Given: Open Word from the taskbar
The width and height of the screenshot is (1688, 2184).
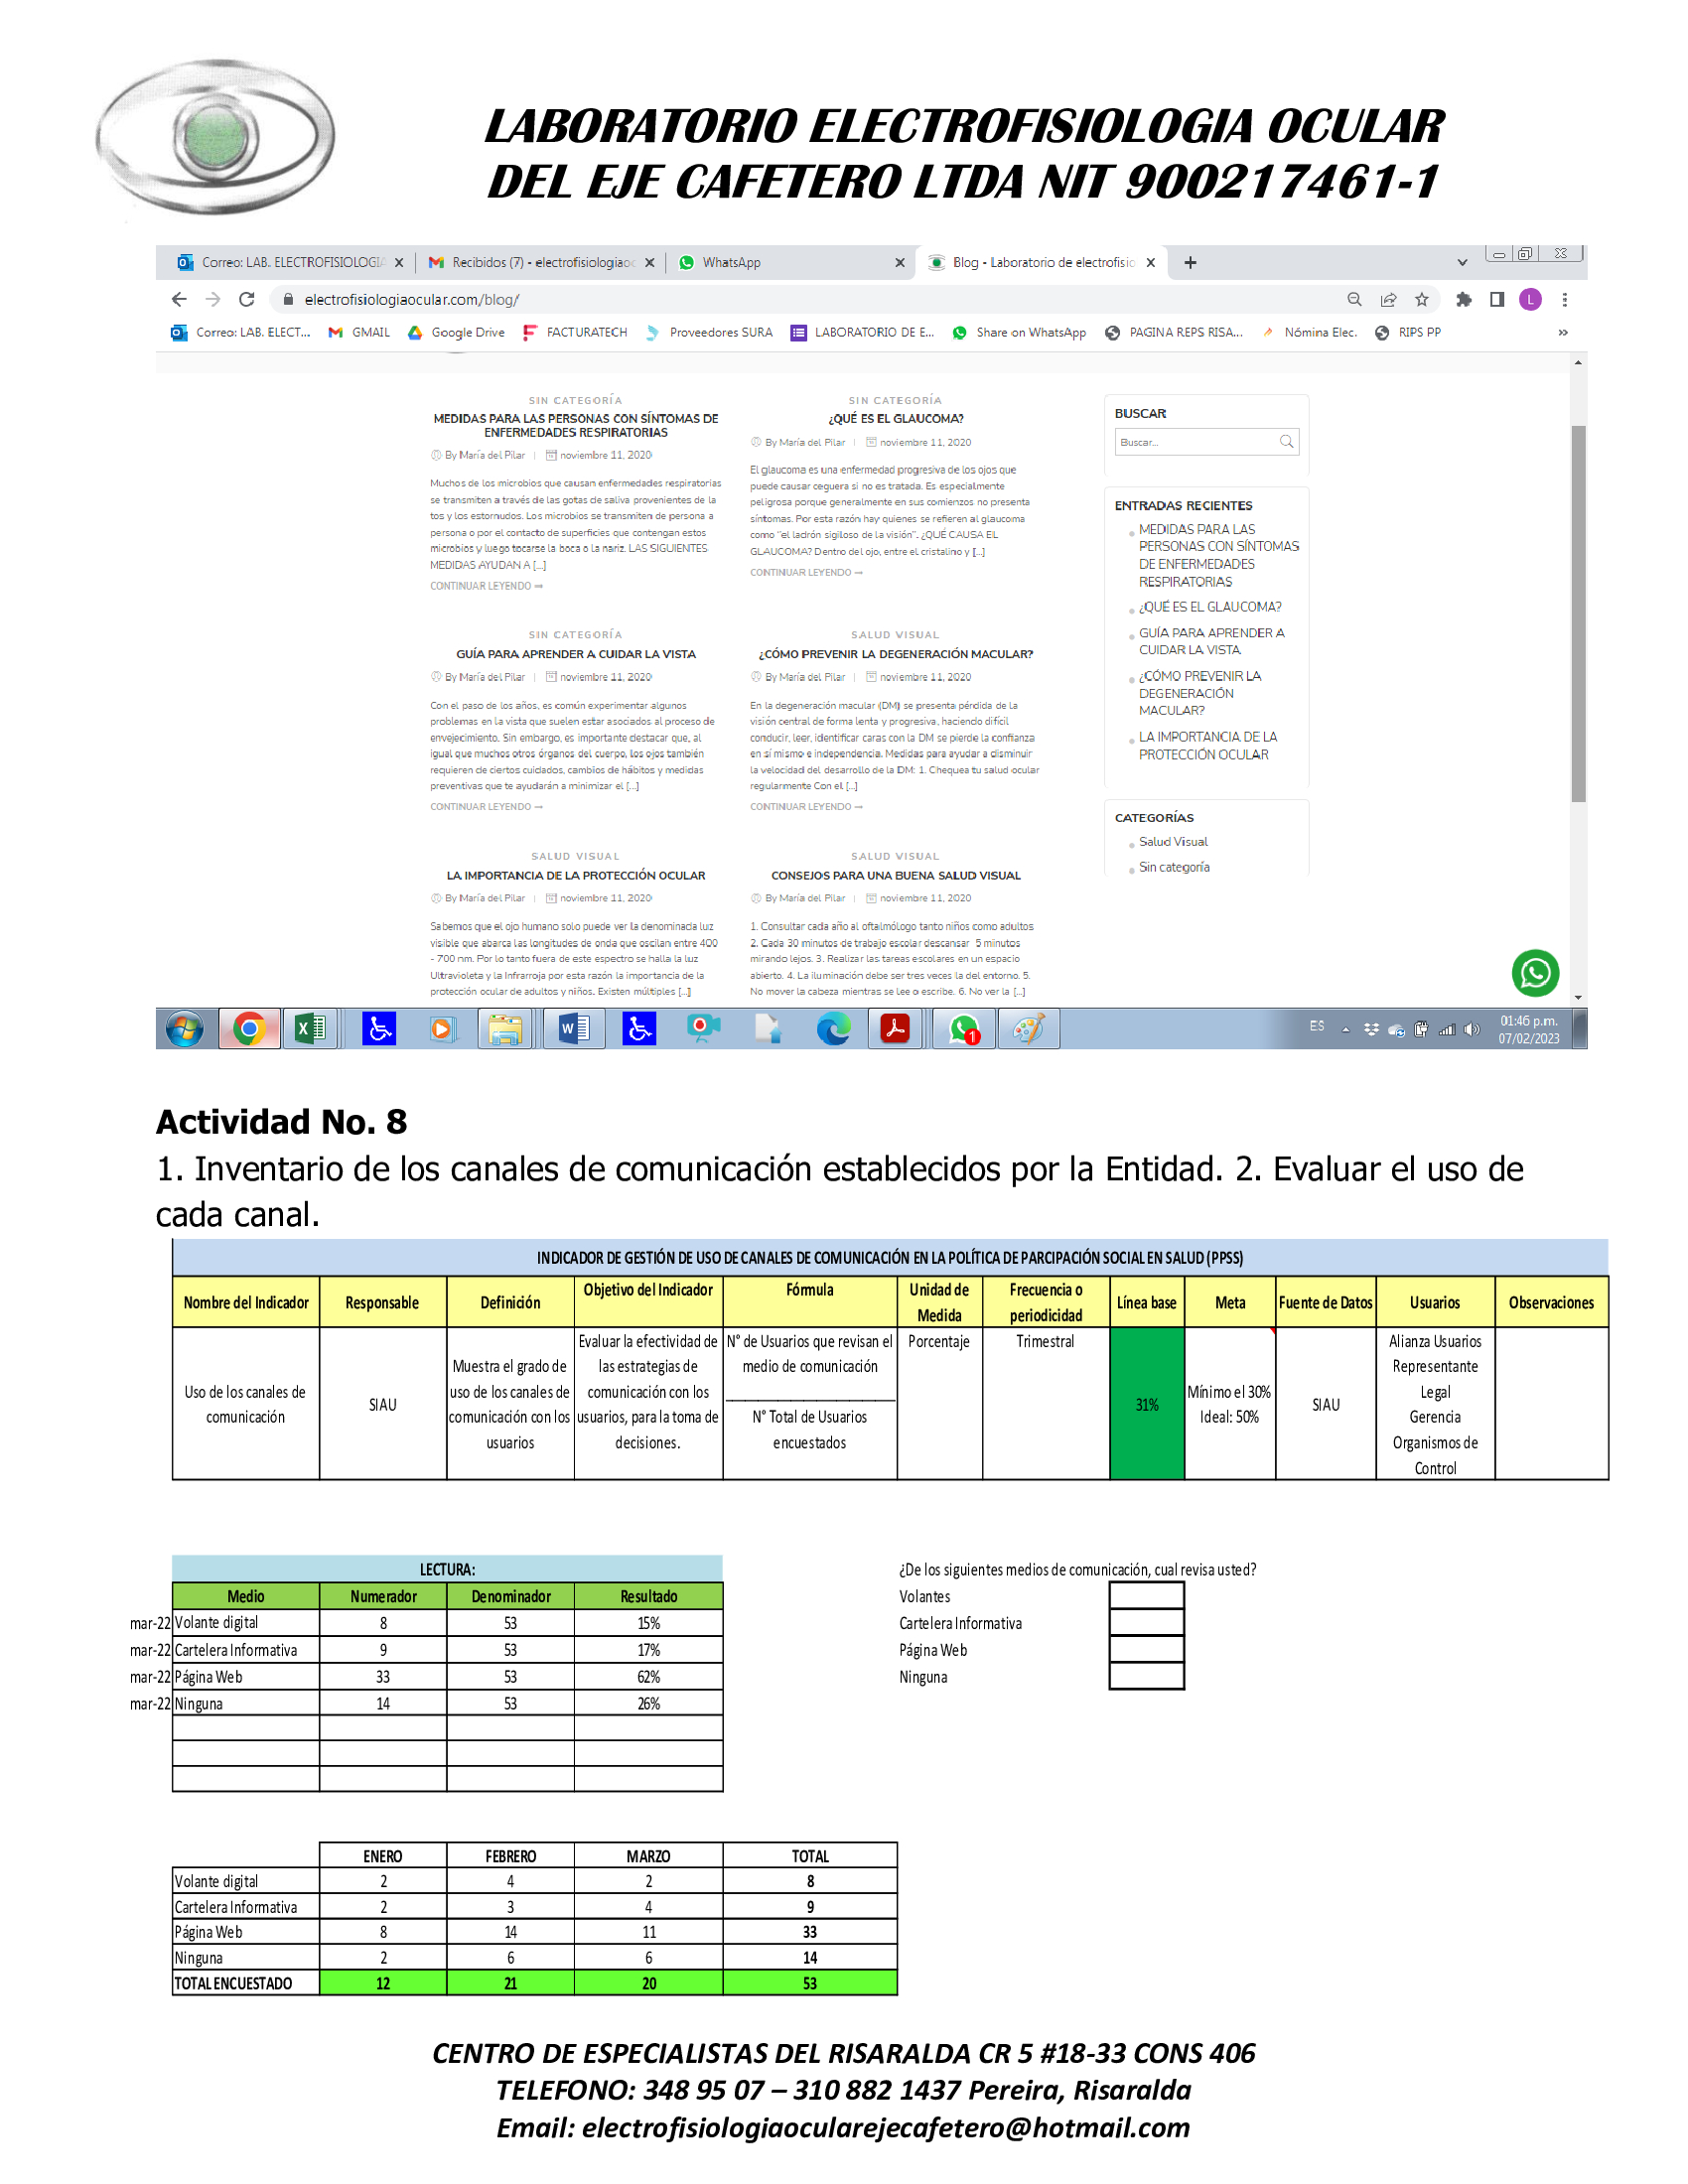Looking at the screenshot, I should (x=574, y=1028).
